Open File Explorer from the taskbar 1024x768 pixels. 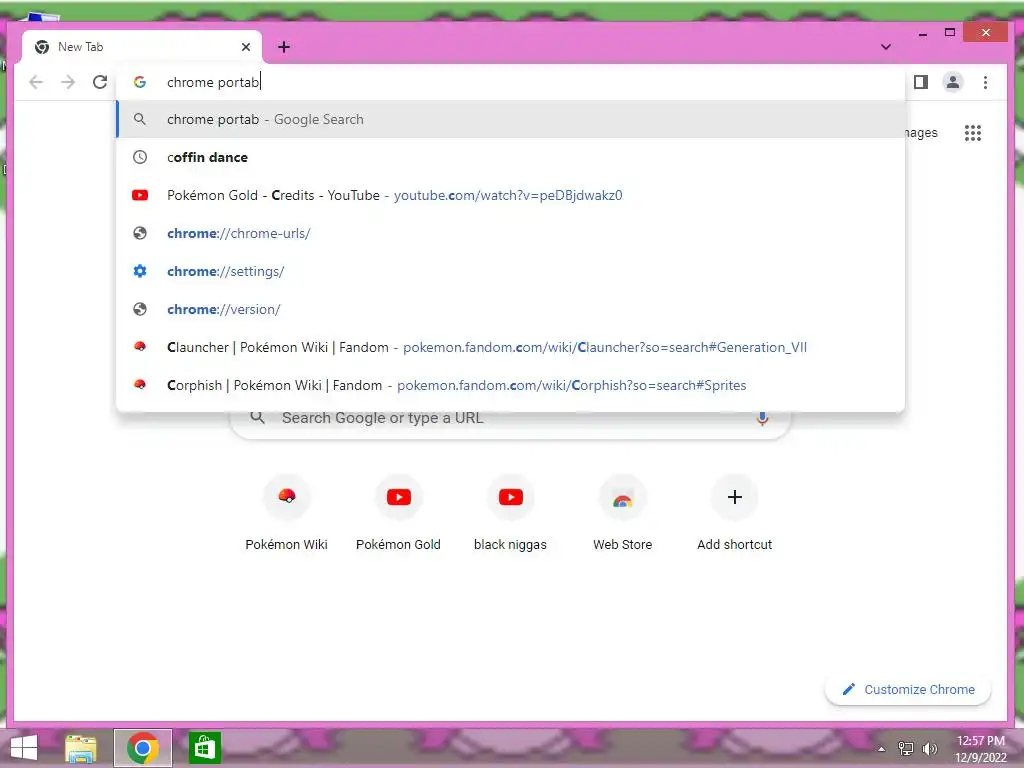tap(81, 748)
